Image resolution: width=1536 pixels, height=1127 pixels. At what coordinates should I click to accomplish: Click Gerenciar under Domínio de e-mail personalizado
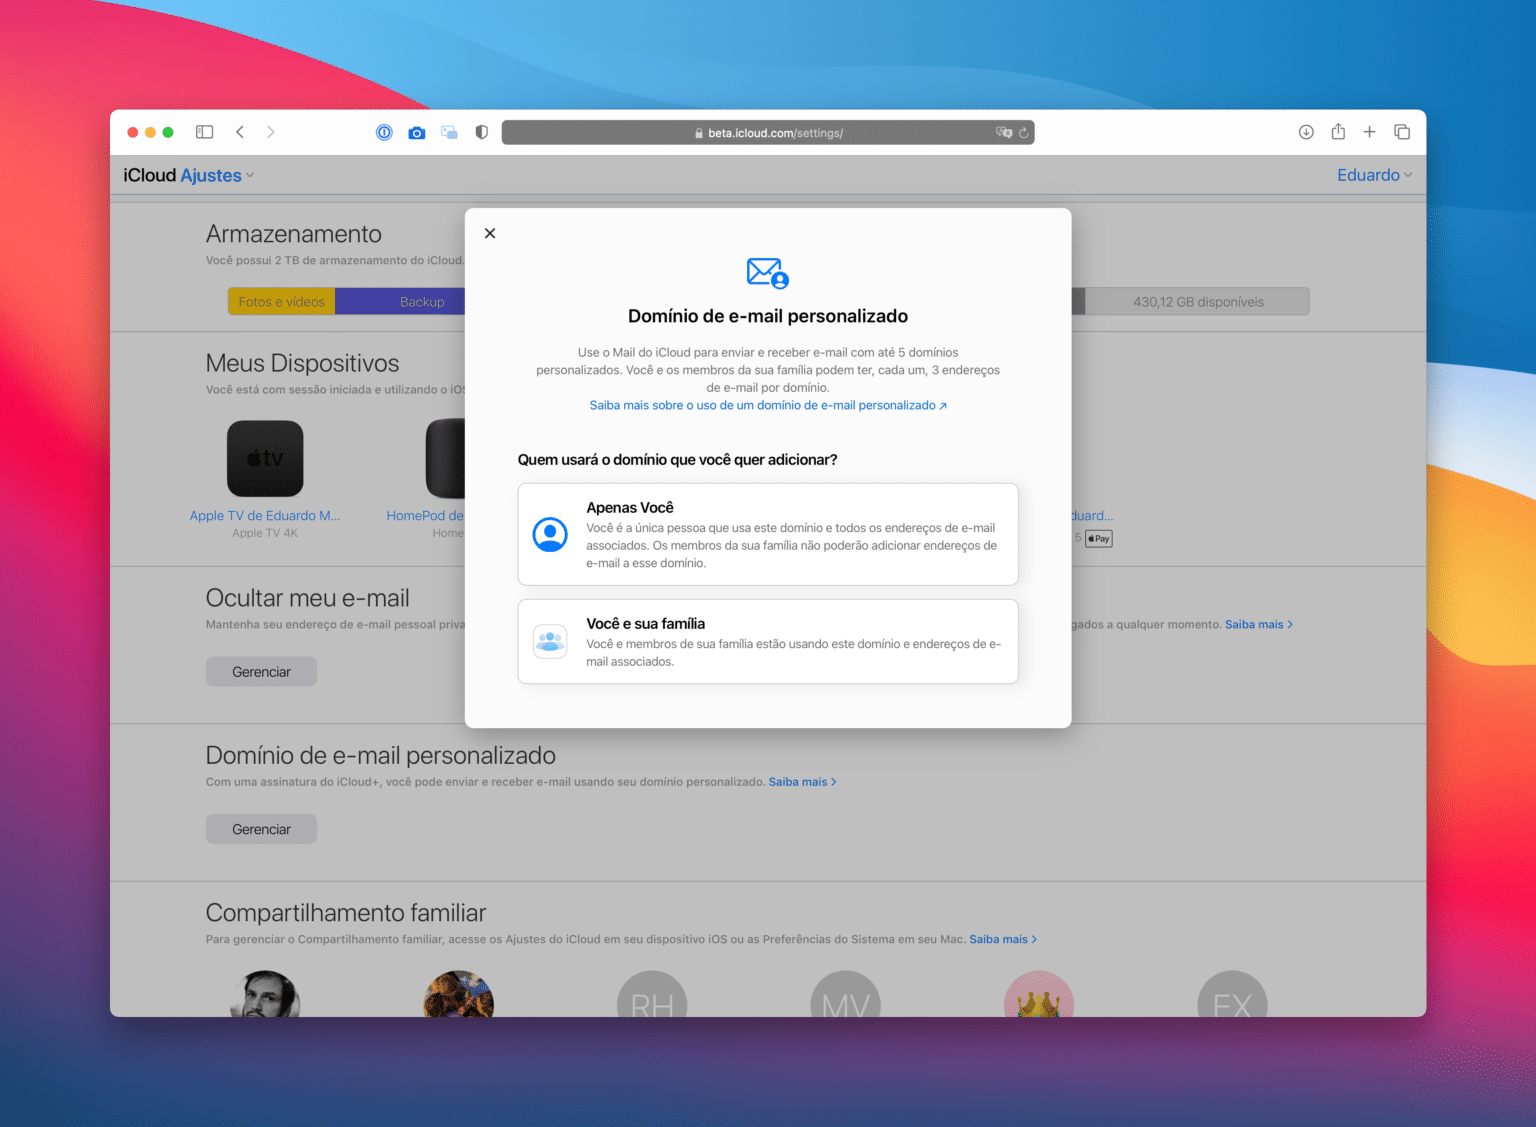click(x=261, y=828)
